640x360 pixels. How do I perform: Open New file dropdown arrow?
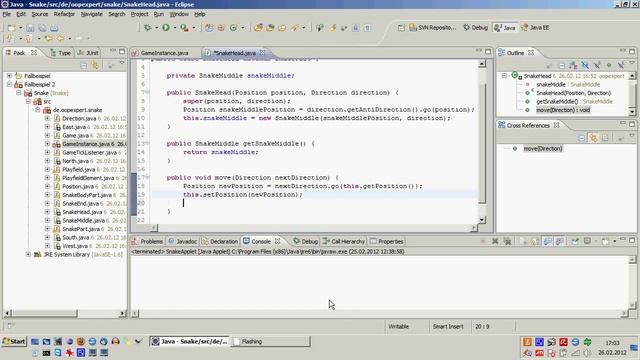[20, 28]
